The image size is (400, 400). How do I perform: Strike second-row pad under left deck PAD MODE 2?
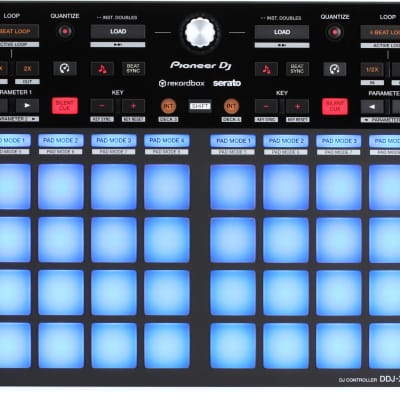pyautogui.click(x=61, y=240)
